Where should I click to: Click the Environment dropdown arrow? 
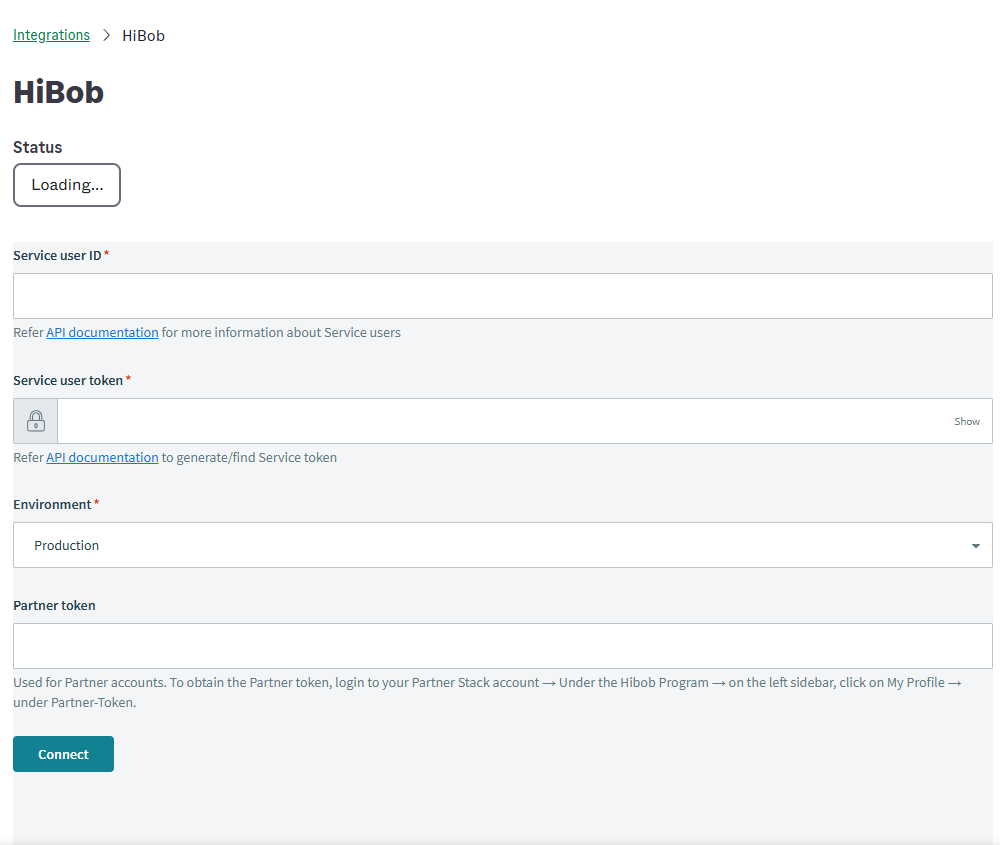[975, 546]
